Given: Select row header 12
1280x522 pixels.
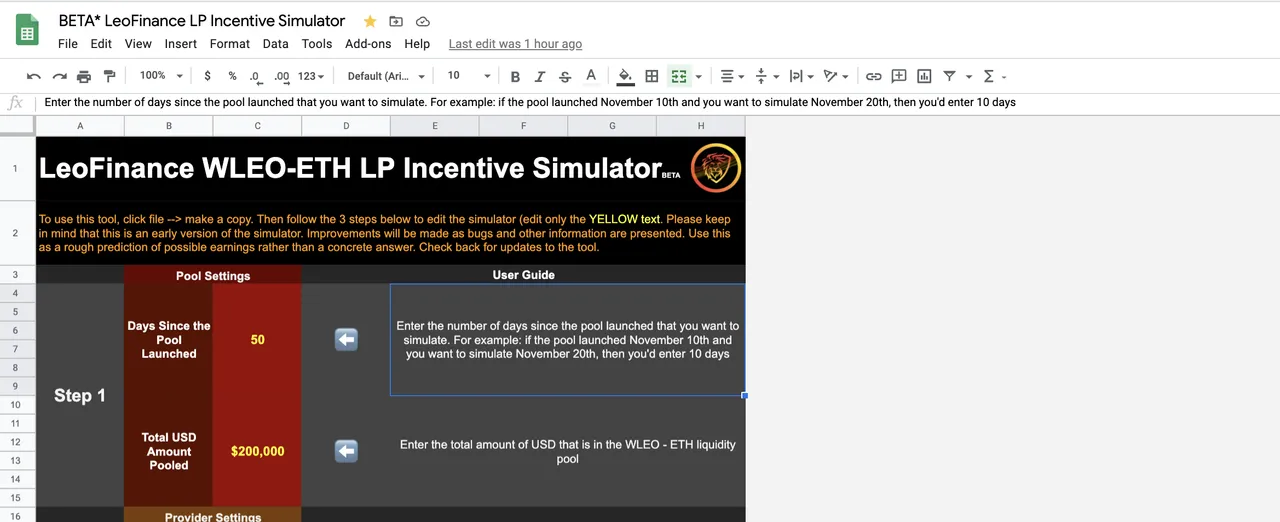Looking at the screenshot, I should (x=16, y=441).
